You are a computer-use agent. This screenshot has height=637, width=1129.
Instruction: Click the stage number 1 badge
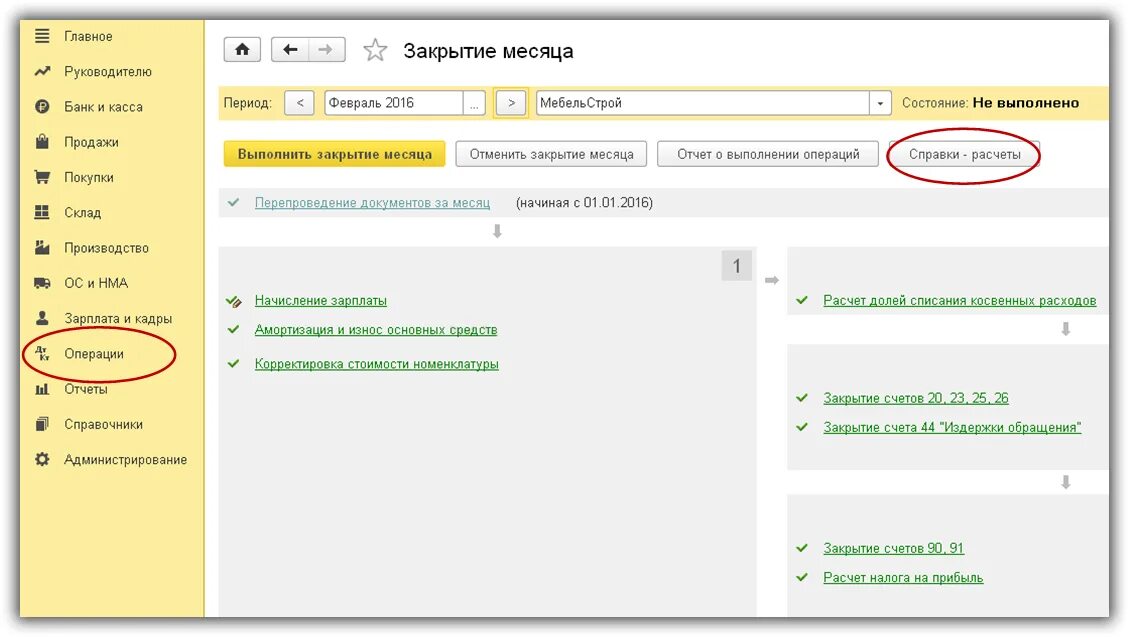point(737,266)
